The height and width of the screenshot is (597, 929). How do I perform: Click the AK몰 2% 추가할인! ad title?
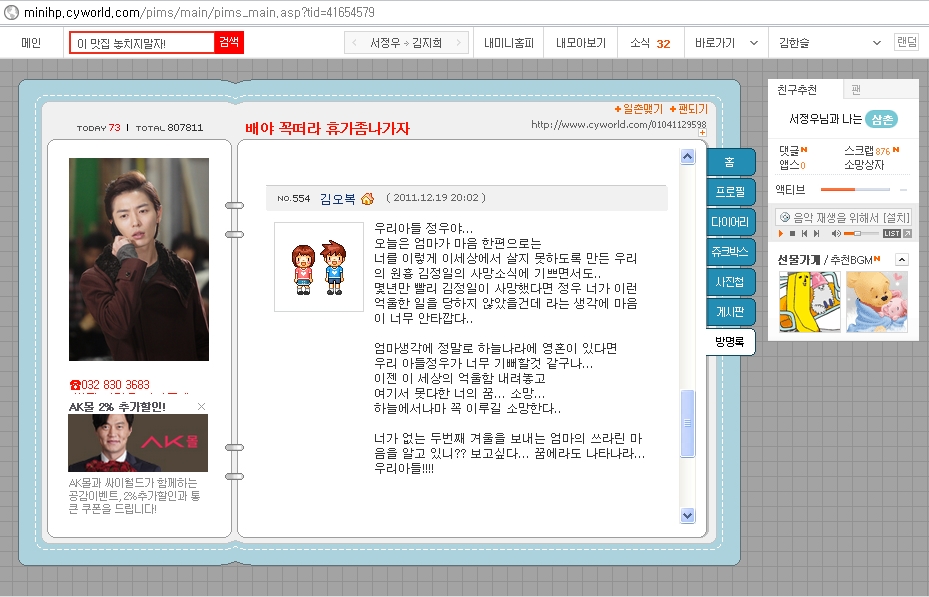point(117,407)
